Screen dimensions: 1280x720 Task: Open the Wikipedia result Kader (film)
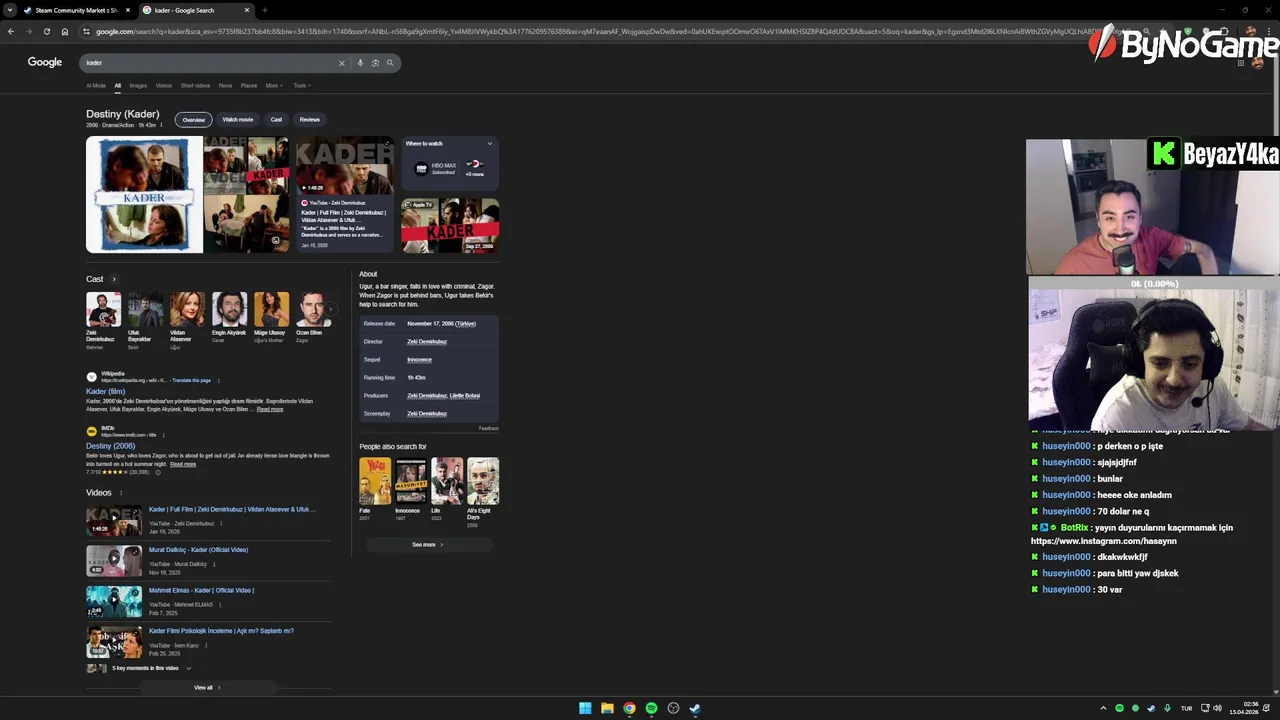tap(106, 391)
